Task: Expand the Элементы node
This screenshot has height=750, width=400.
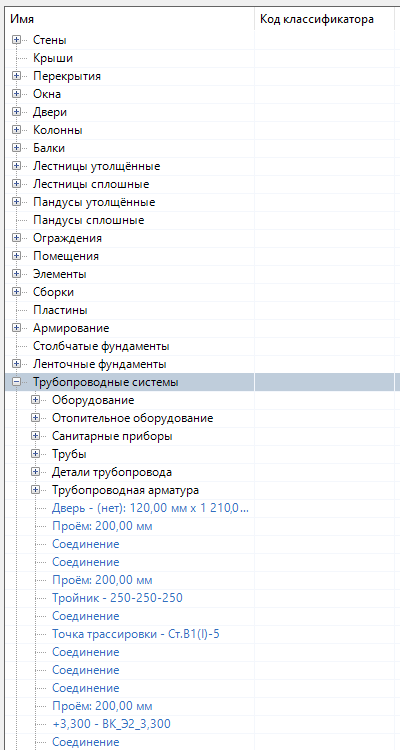Action: pos(17,275)
